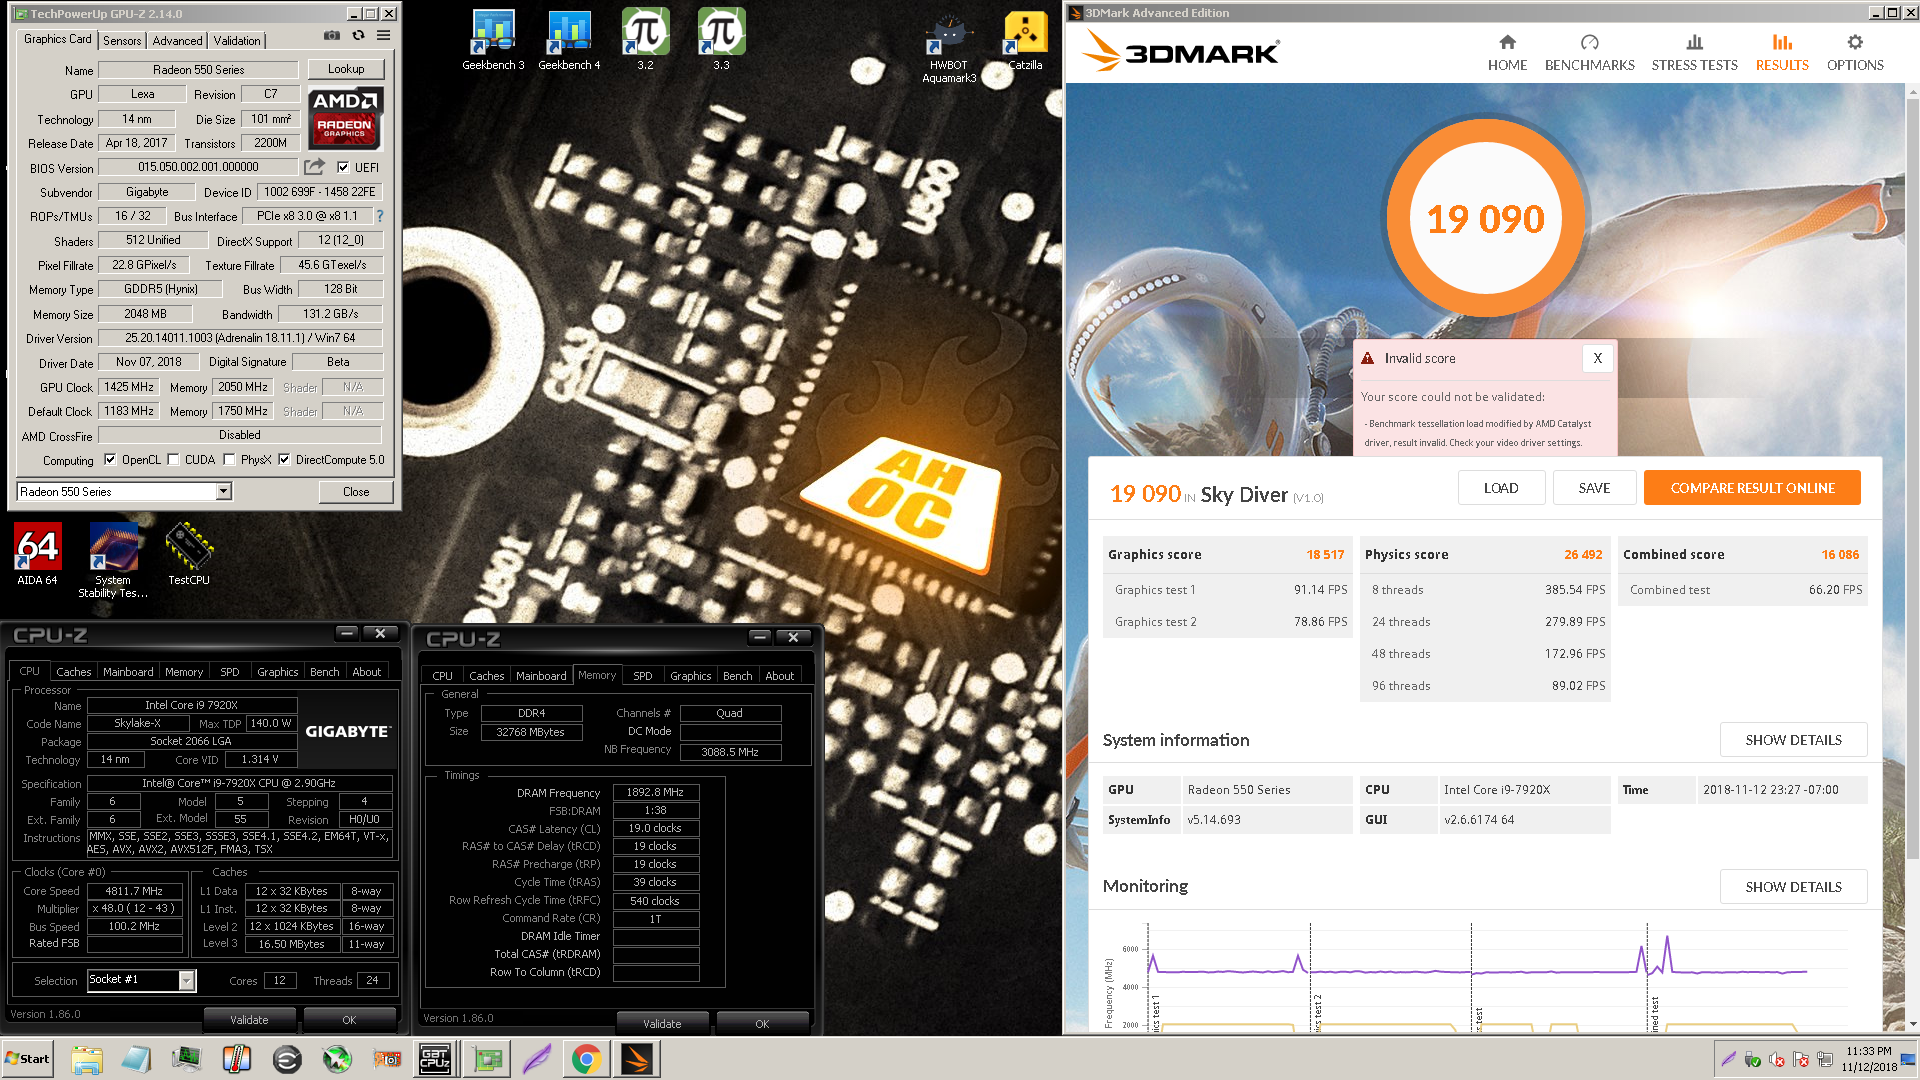Select the 3.3 pi desktop icon
The height and width of the screenshot is (1080, 1920).
tap(721, 40)
